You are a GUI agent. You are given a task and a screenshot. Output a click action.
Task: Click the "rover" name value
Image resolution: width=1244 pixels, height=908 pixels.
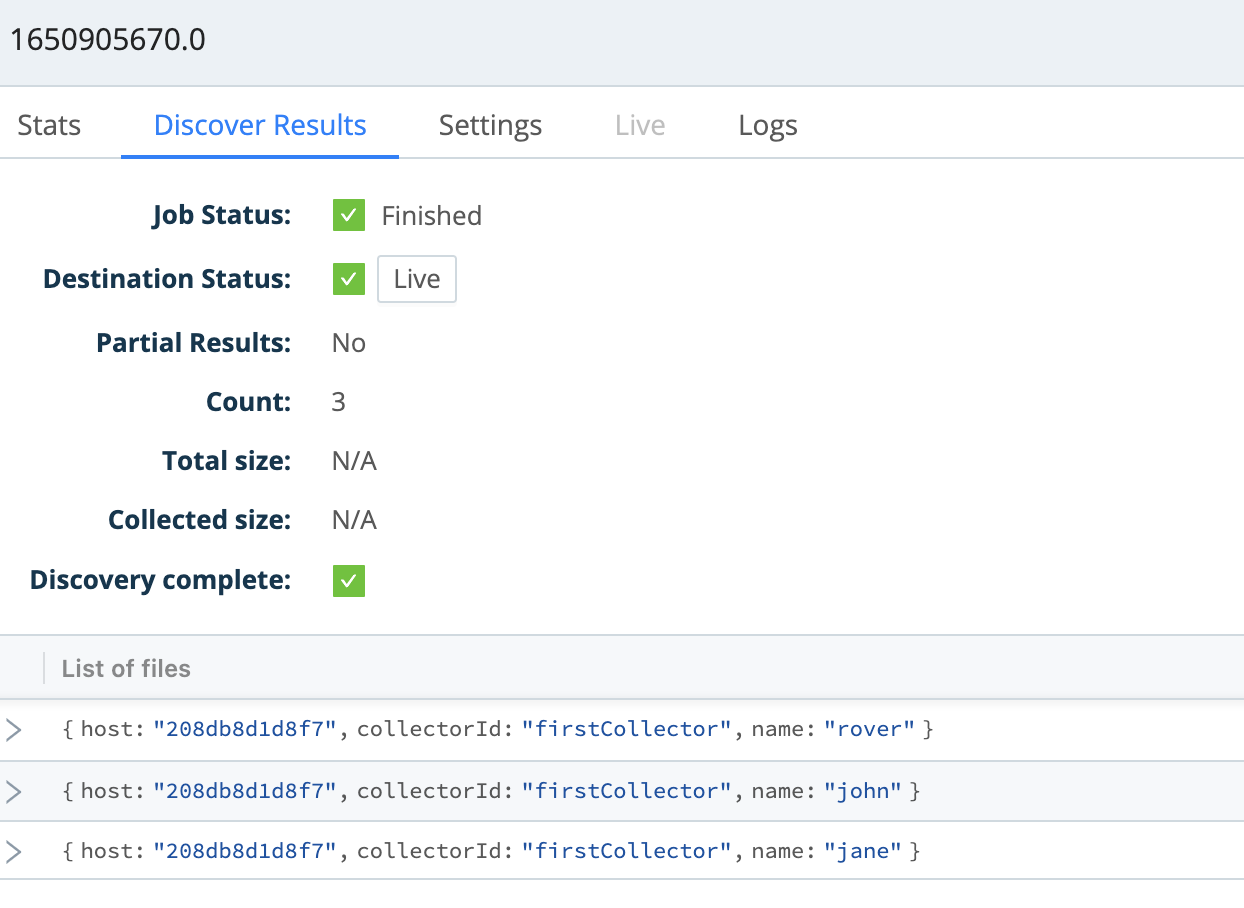[x=869, y=730]
